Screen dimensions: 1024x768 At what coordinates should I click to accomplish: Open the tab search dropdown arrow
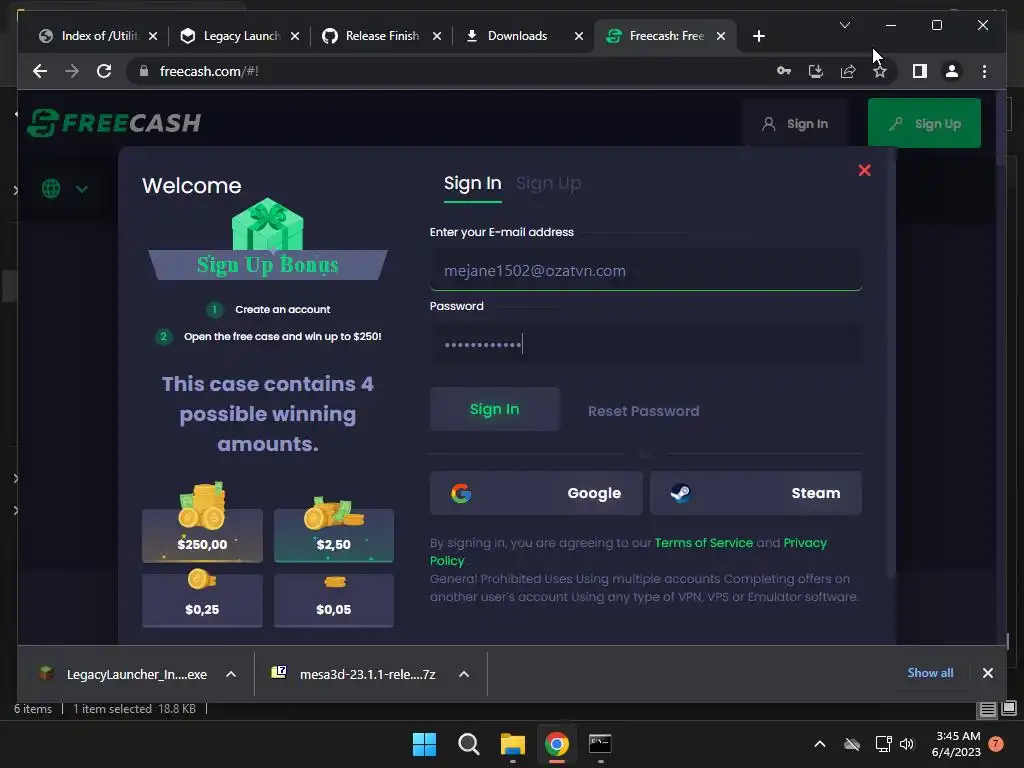pyautogui.click(x=844, y=25)
